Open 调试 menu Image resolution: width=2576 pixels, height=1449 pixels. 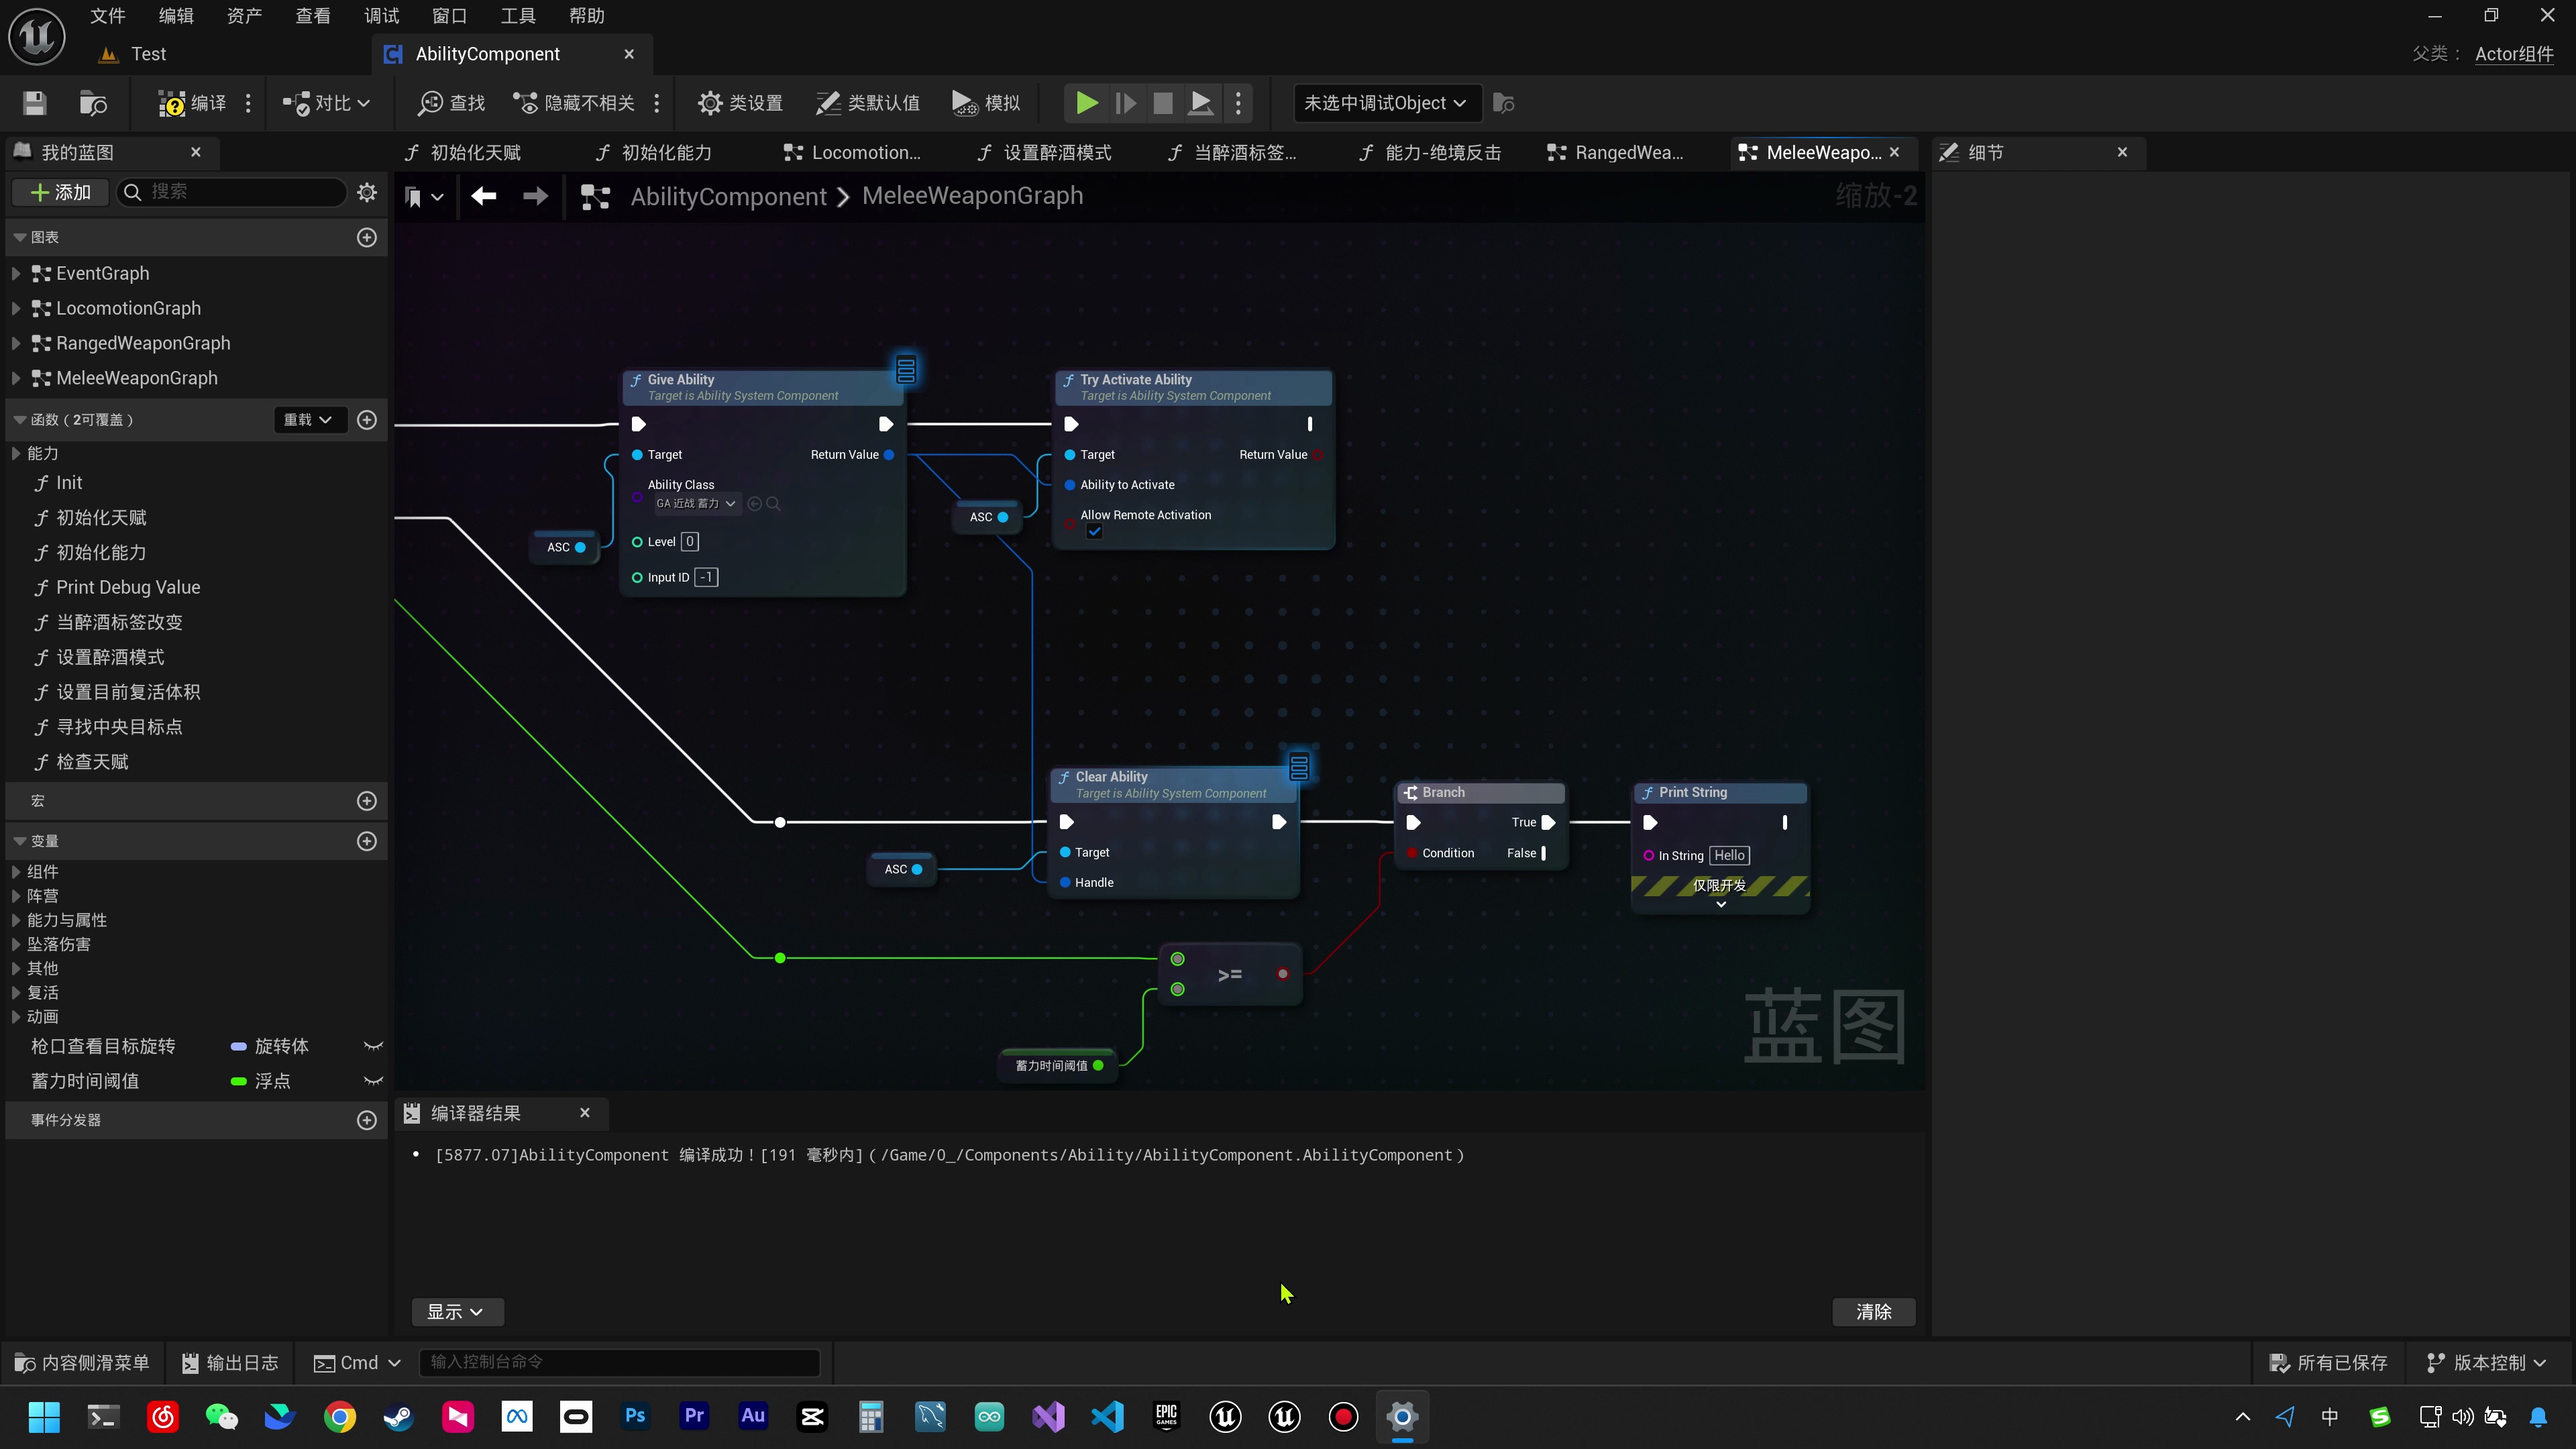pyautogui.click(x=382, y=16)
